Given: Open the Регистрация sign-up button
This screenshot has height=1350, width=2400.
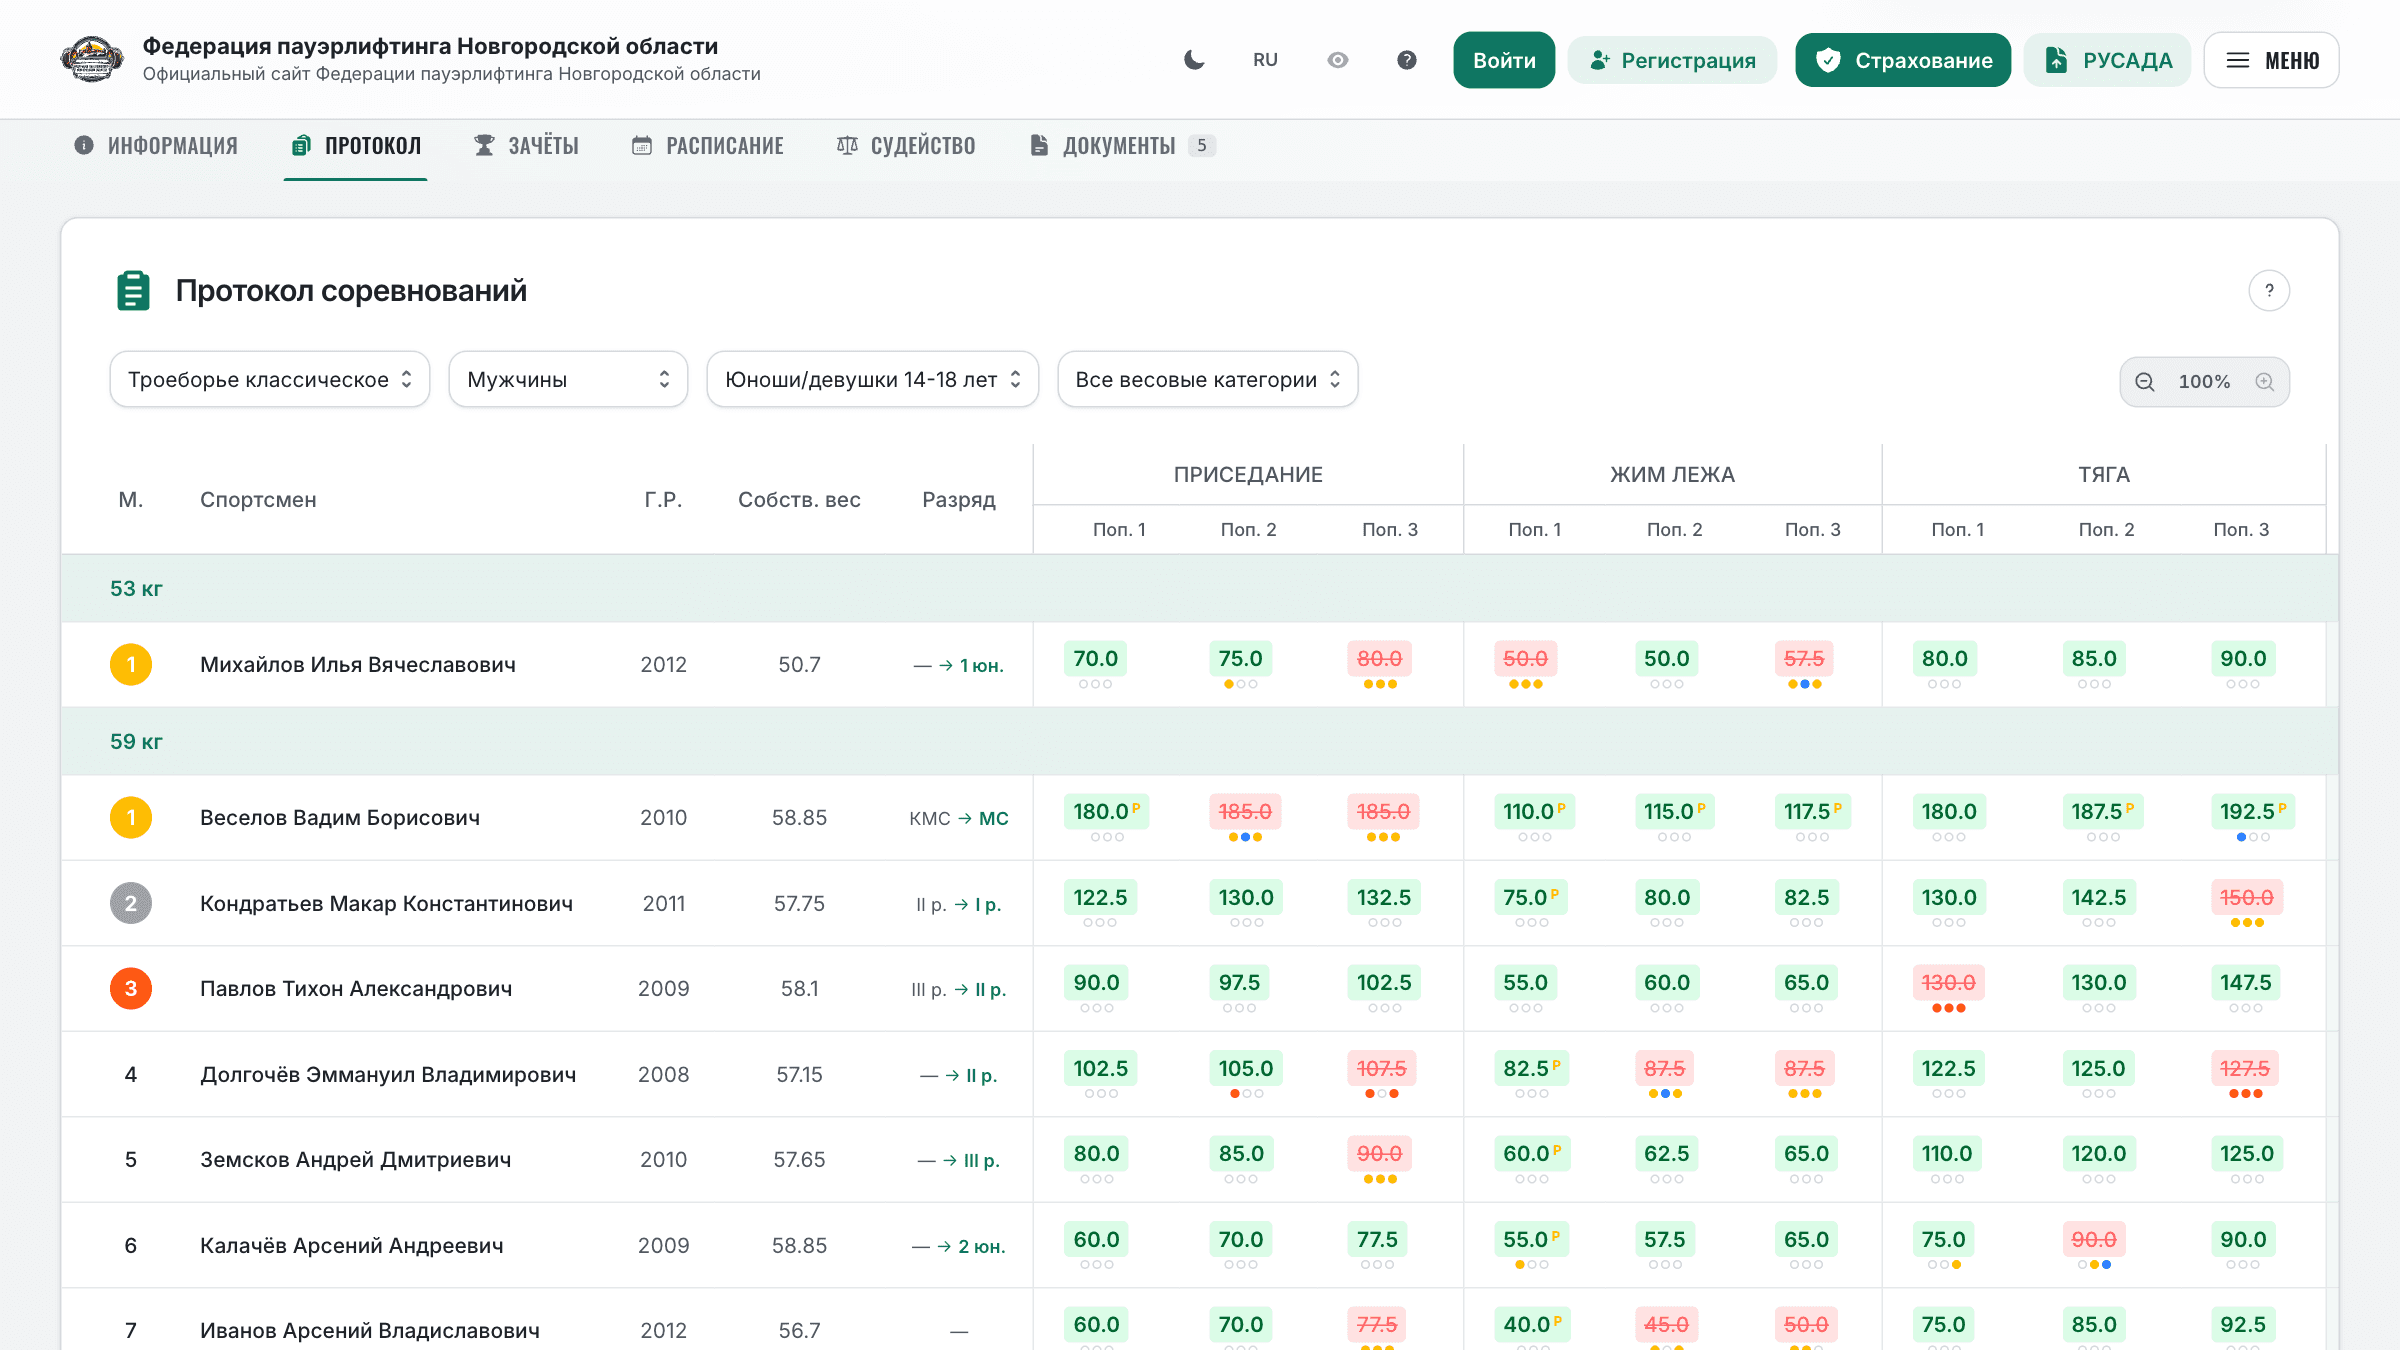Looking at the screenshot, I should (x=1672, y=60).
